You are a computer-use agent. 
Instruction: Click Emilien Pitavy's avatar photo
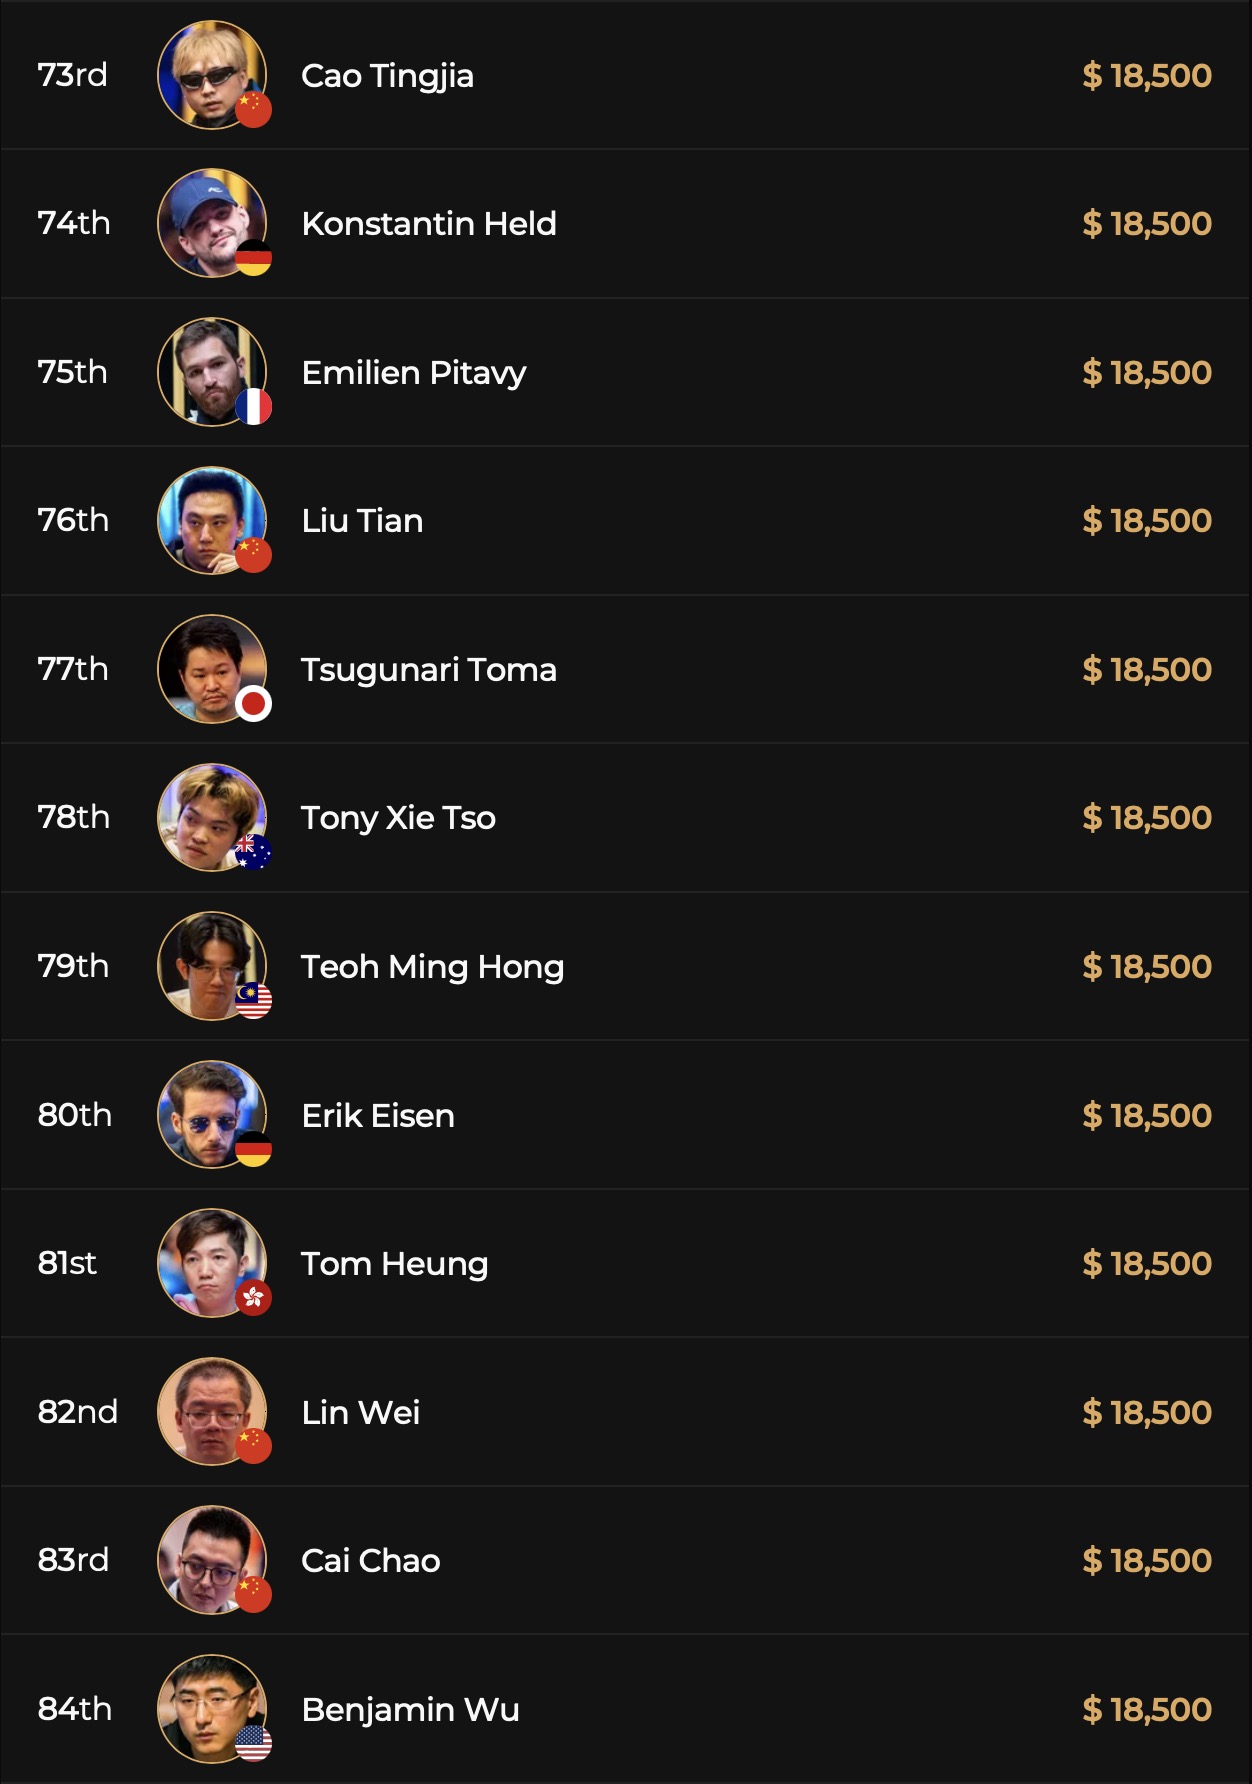[210, 371]
